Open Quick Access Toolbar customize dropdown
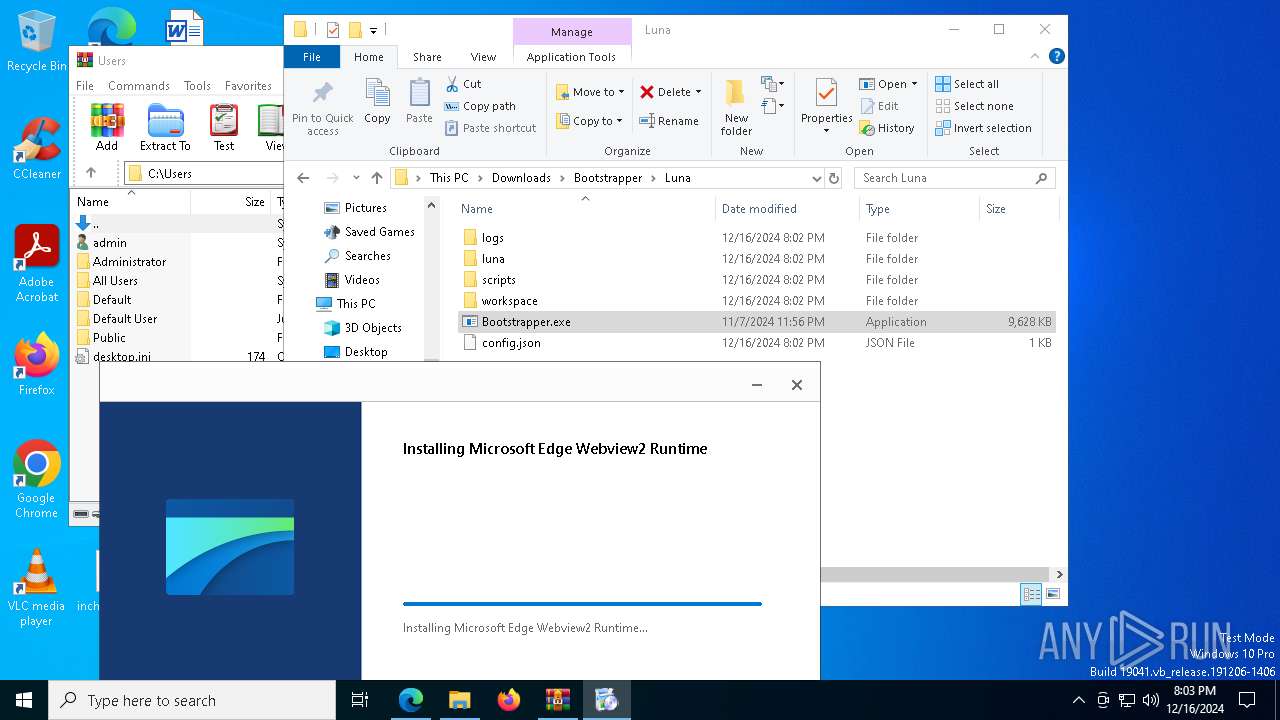1280x720 pixels. 373,30
